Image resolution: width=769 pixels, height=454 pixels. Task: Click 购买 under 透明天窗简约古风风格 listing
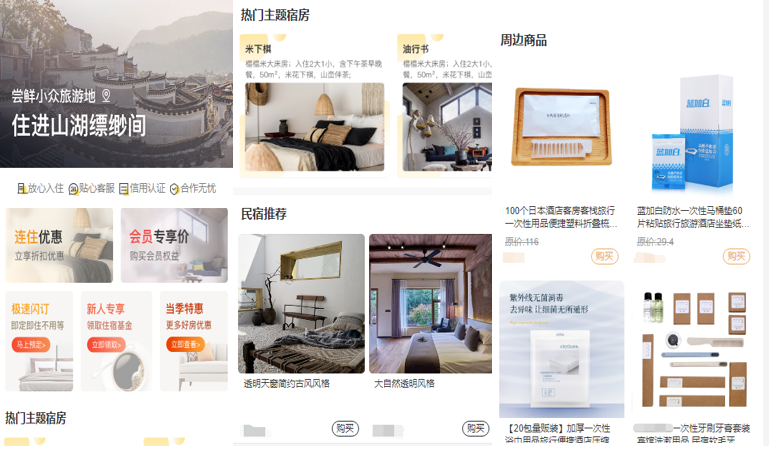click(x=345, y=429)
